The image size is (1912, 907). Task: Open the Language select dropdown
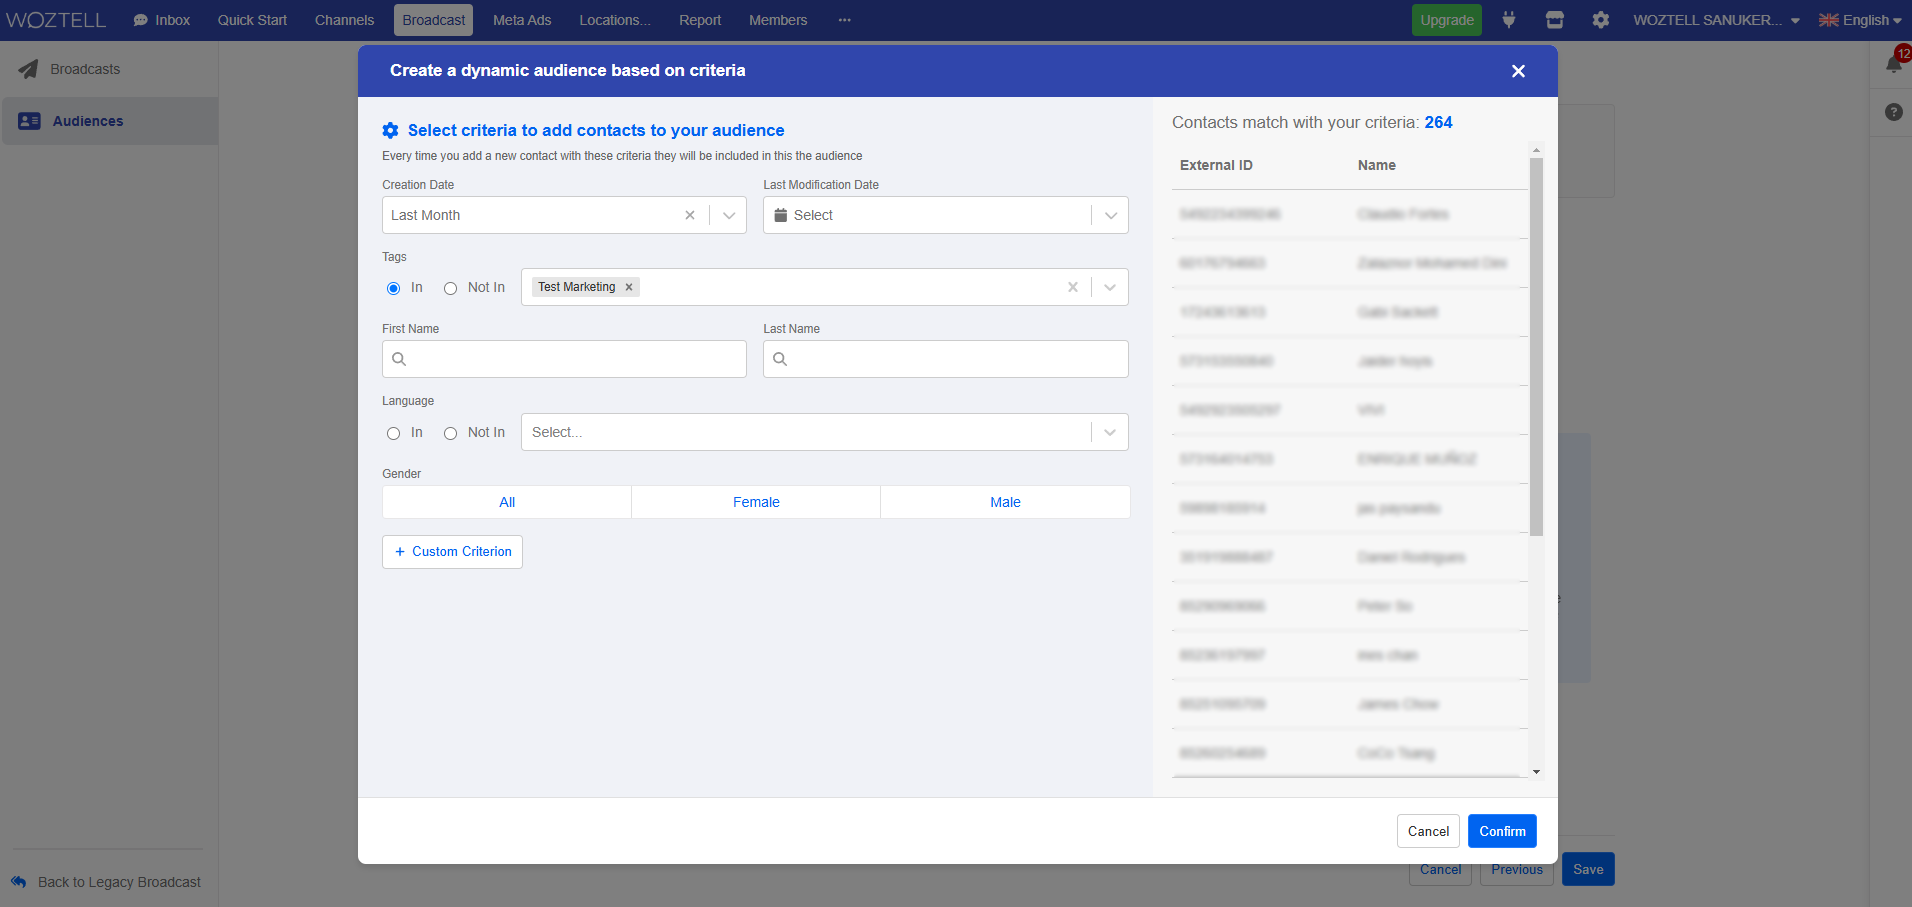(x=1110, y=432)
